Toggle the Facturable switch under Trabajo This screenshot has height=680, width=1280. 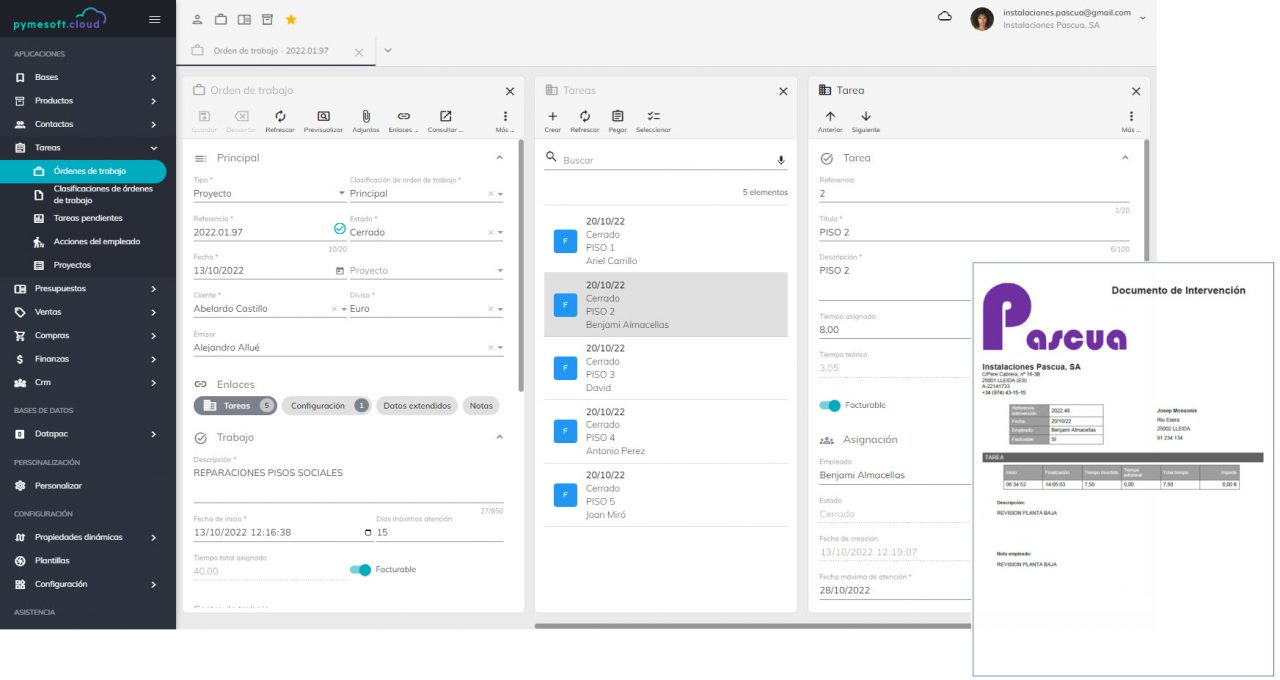pyautogui.click(x=361, y=570)
